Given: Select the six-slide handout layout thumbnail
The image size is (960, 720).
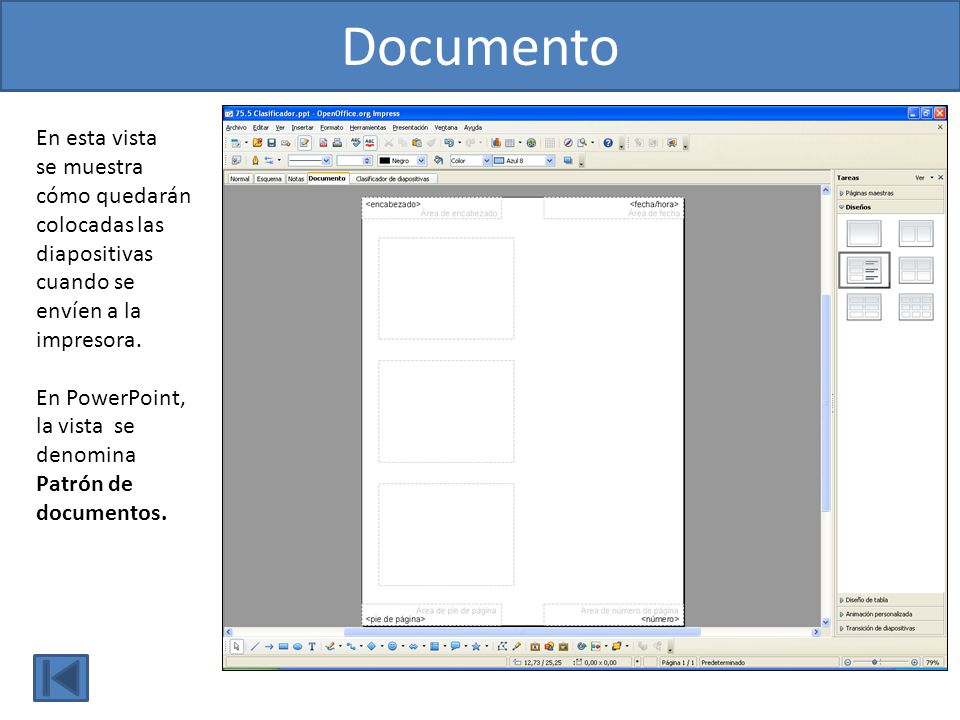Looking at the screenshot, I should (x=864, y=307).
